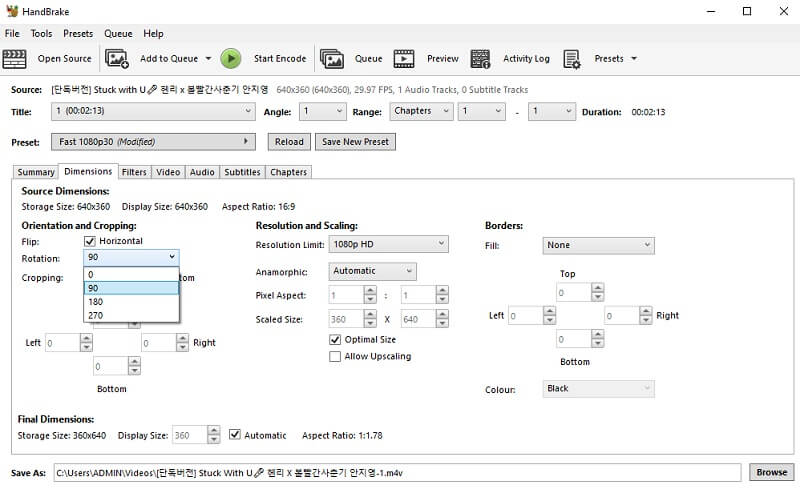The height and width of the screenshot is (493, 800).
Task: Open the border Colour Black dropdown
Action: point(598,389)
